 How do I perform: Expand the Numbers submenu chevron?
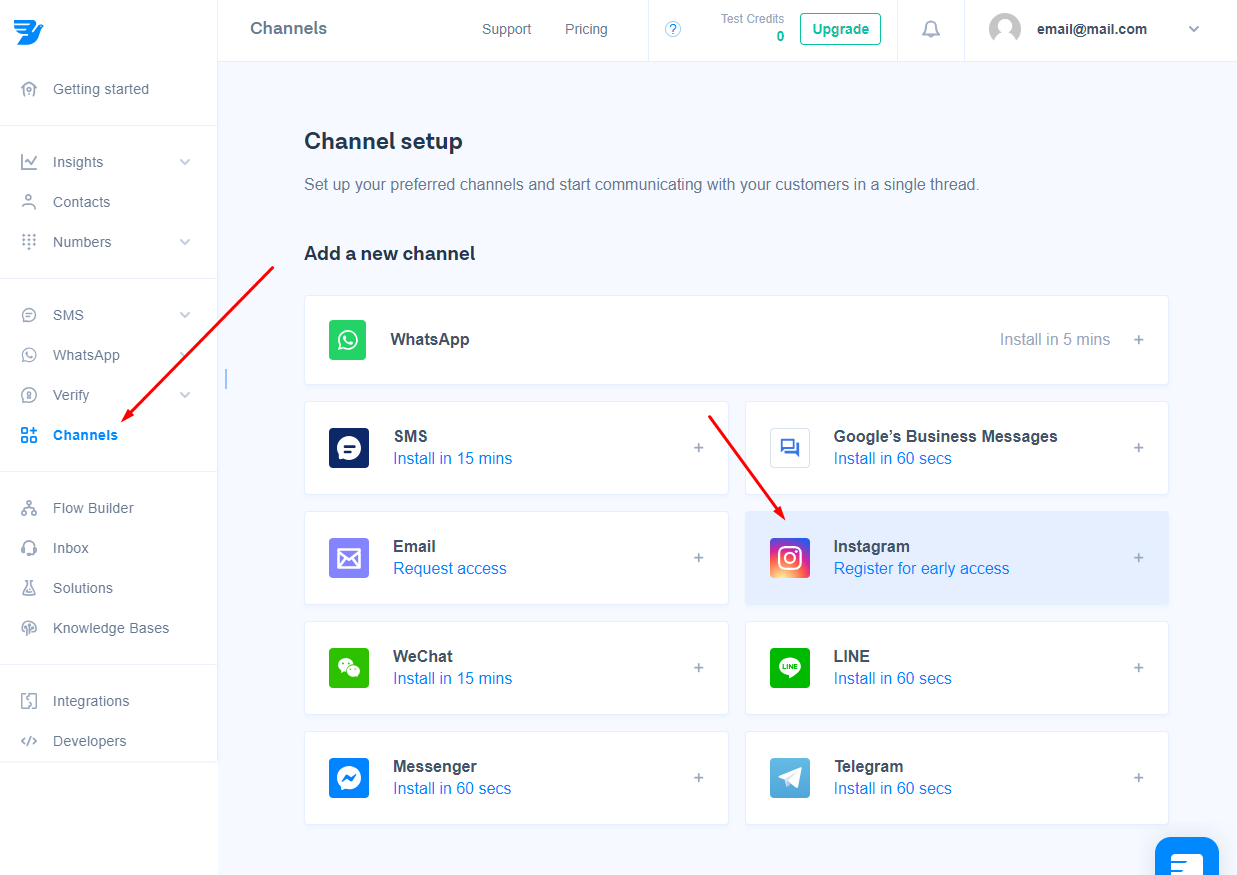[185, 242]
